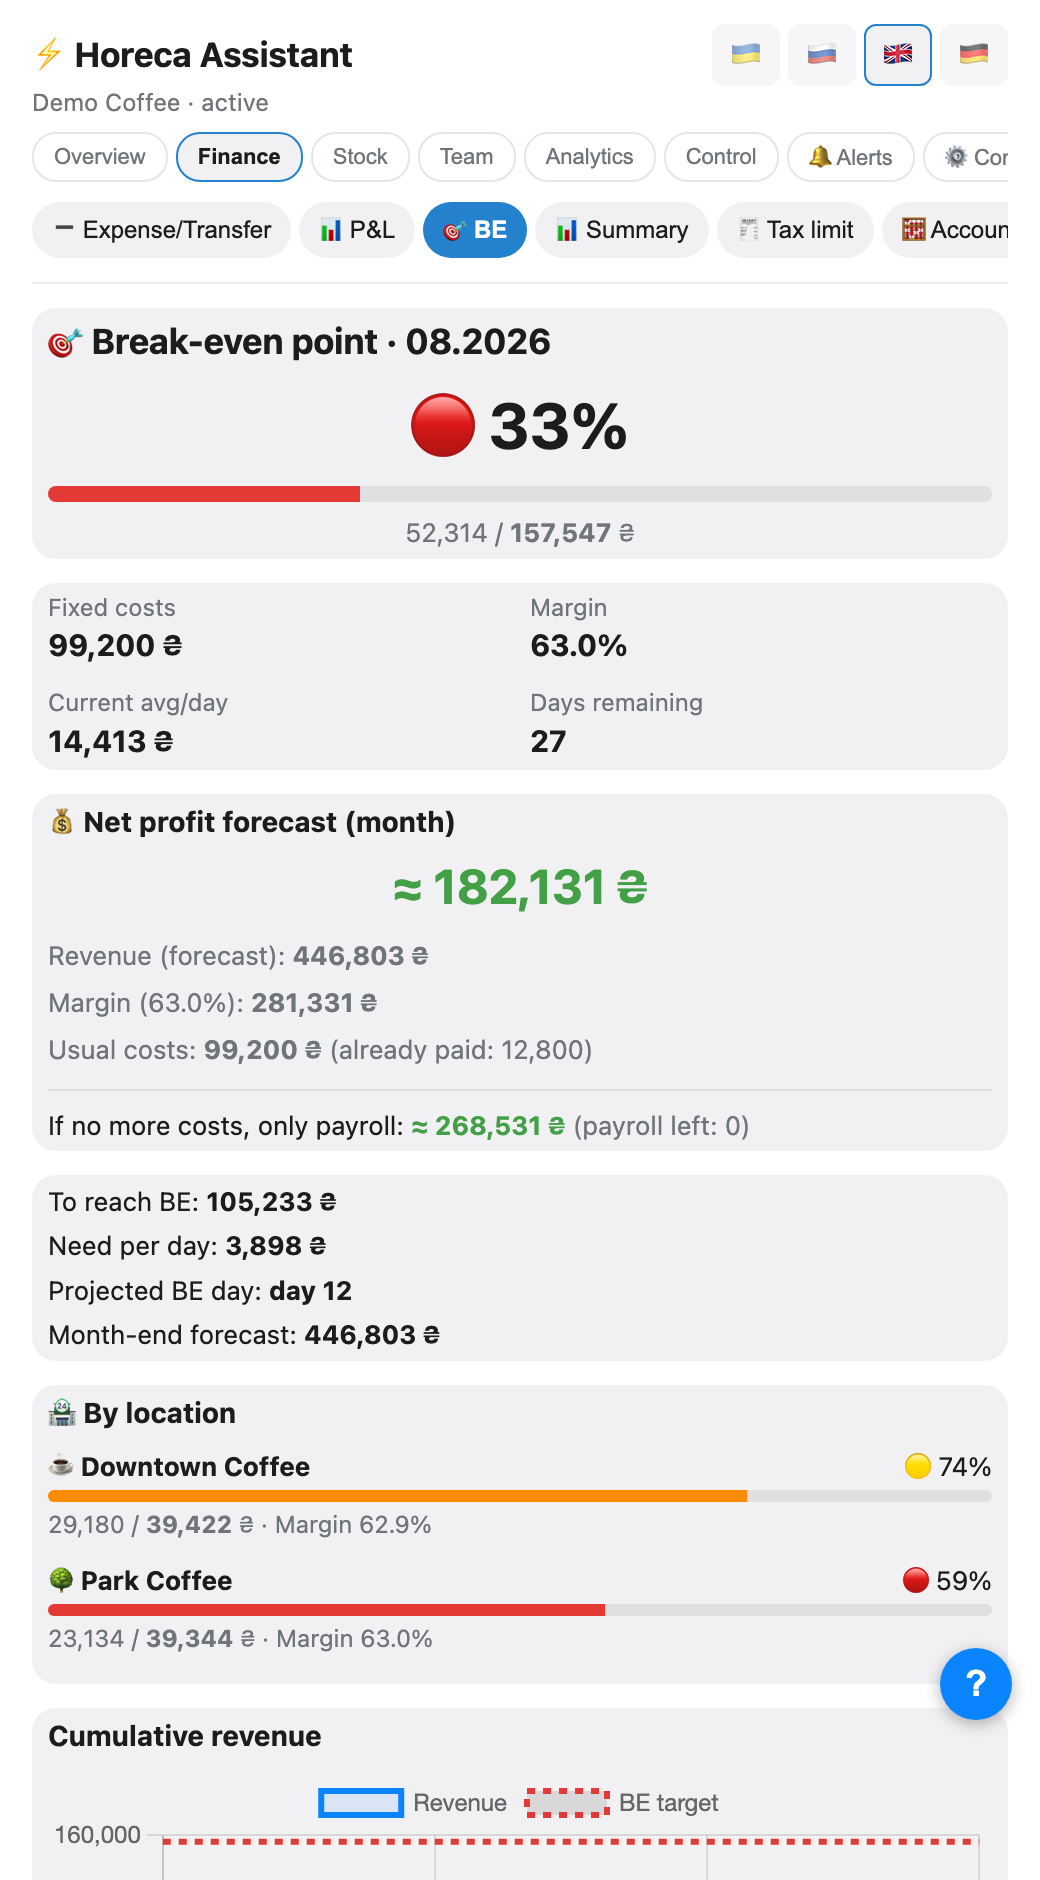Switch to German flag language
The height and width of the screenshot is (1880, 1040).
point(973,55)
